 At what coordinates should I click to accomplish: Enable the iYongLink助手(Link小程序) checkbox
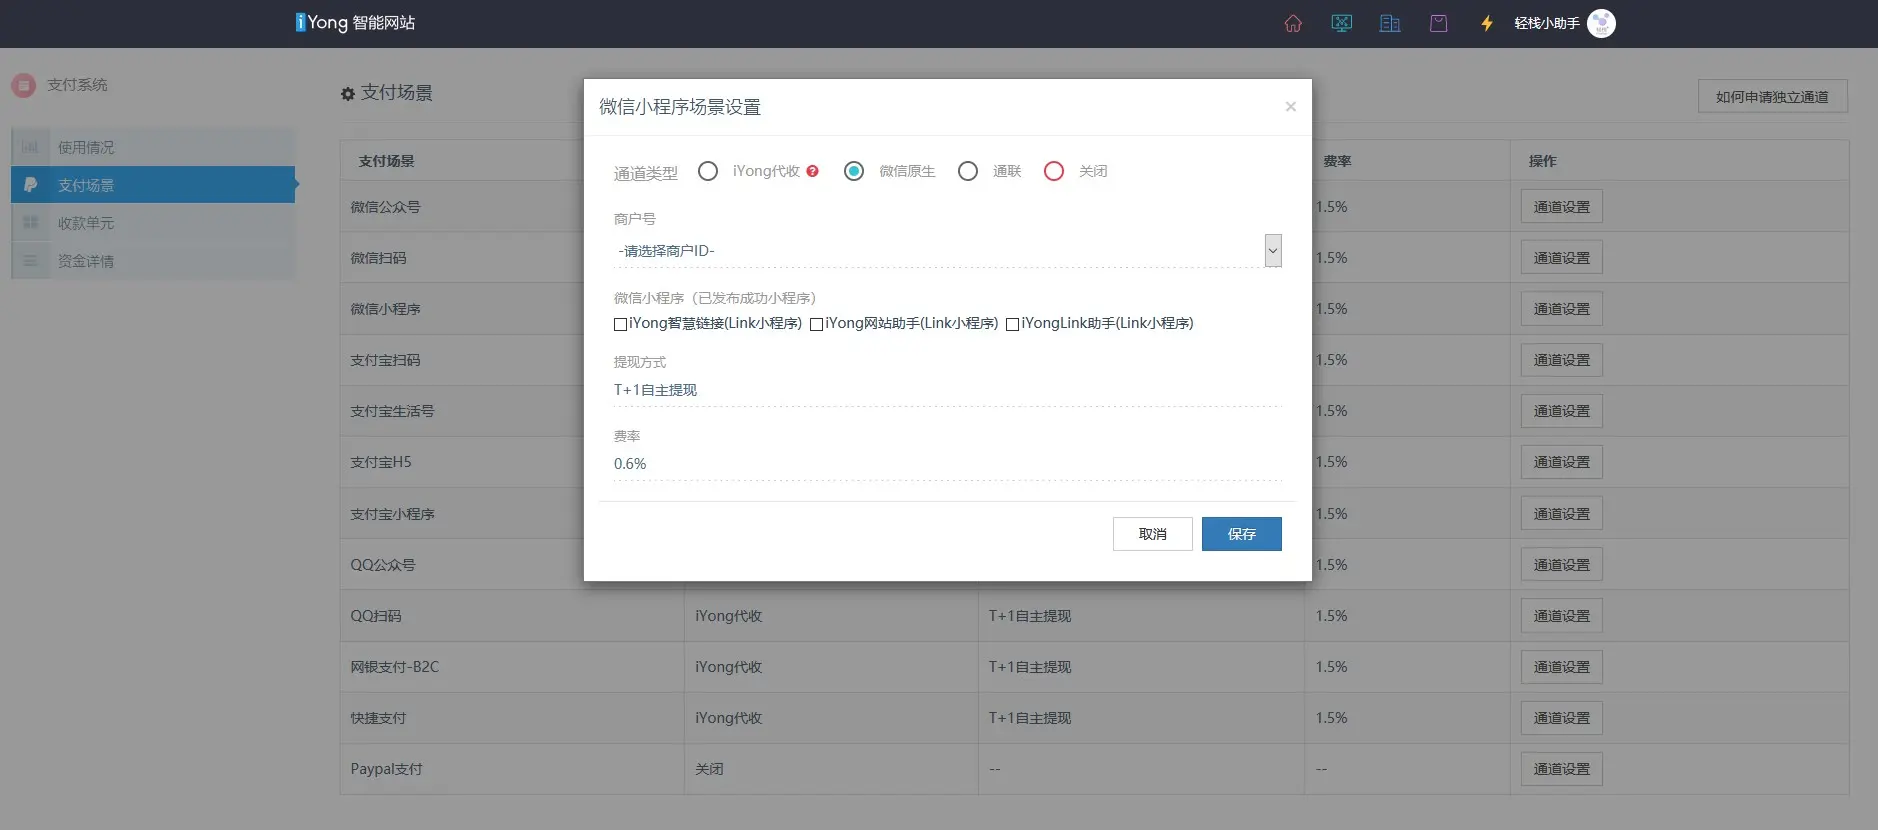[1012, 324]
